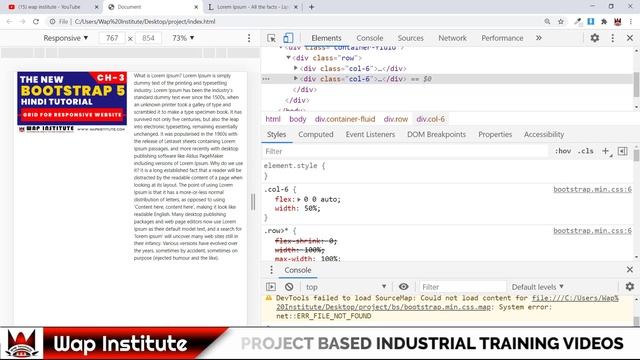This screenshot has height=360, width=640.
Task: Go back in browser history
Action: [x=9, y=21]
